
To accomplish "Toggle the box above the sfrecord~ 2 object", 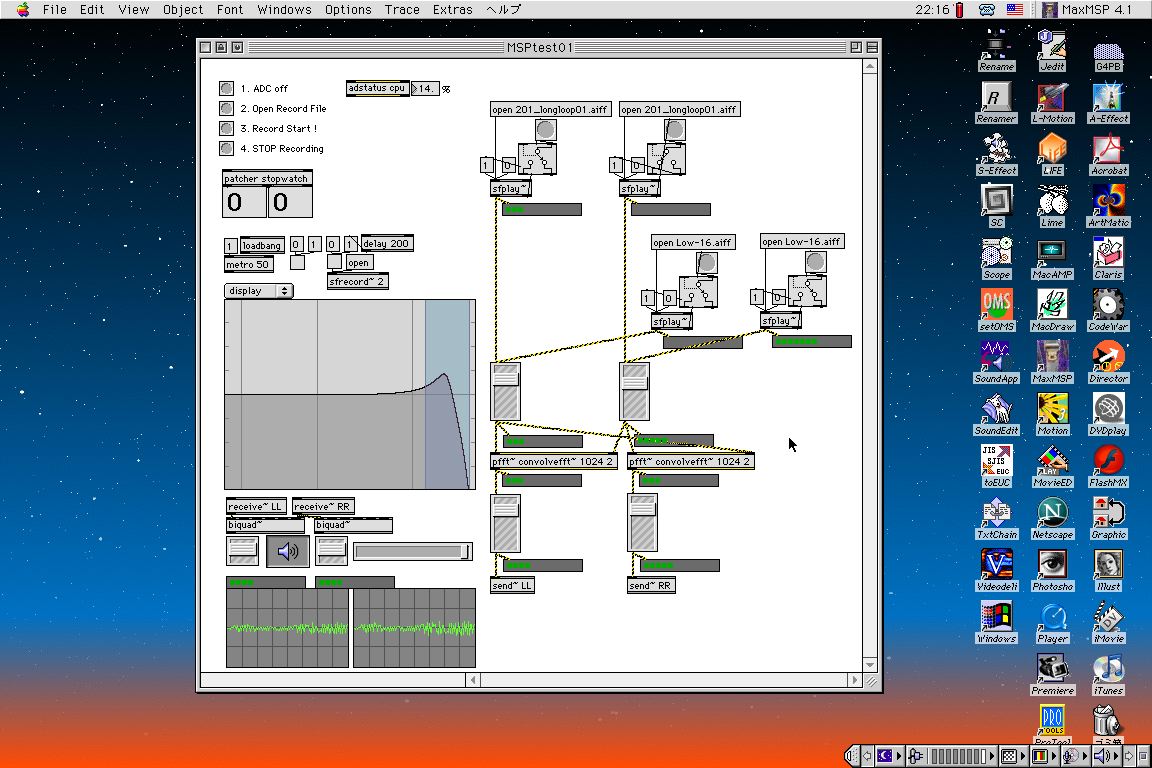I will 334,262.
